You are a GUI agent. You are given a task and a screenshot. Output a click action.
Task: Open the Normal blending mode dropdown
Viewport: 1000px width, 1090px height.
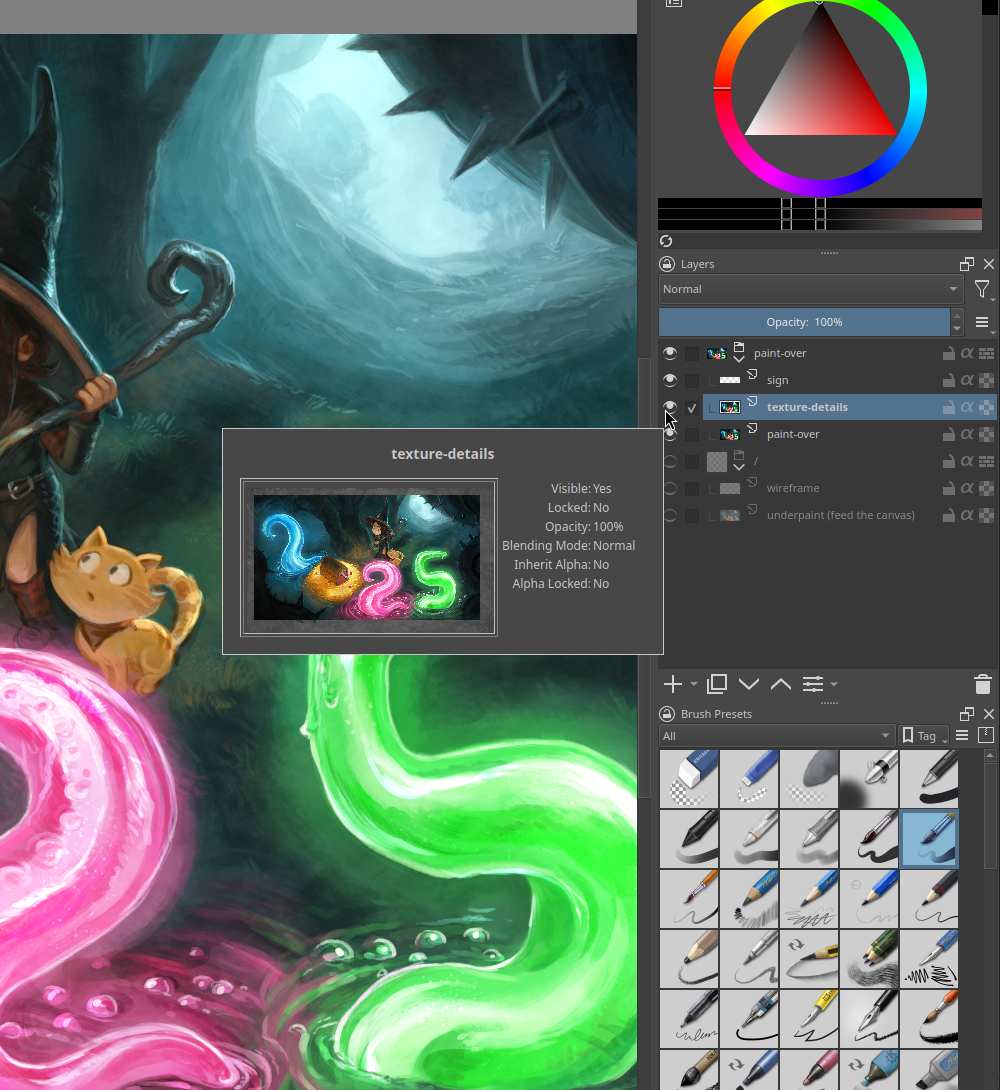point(809,289)
